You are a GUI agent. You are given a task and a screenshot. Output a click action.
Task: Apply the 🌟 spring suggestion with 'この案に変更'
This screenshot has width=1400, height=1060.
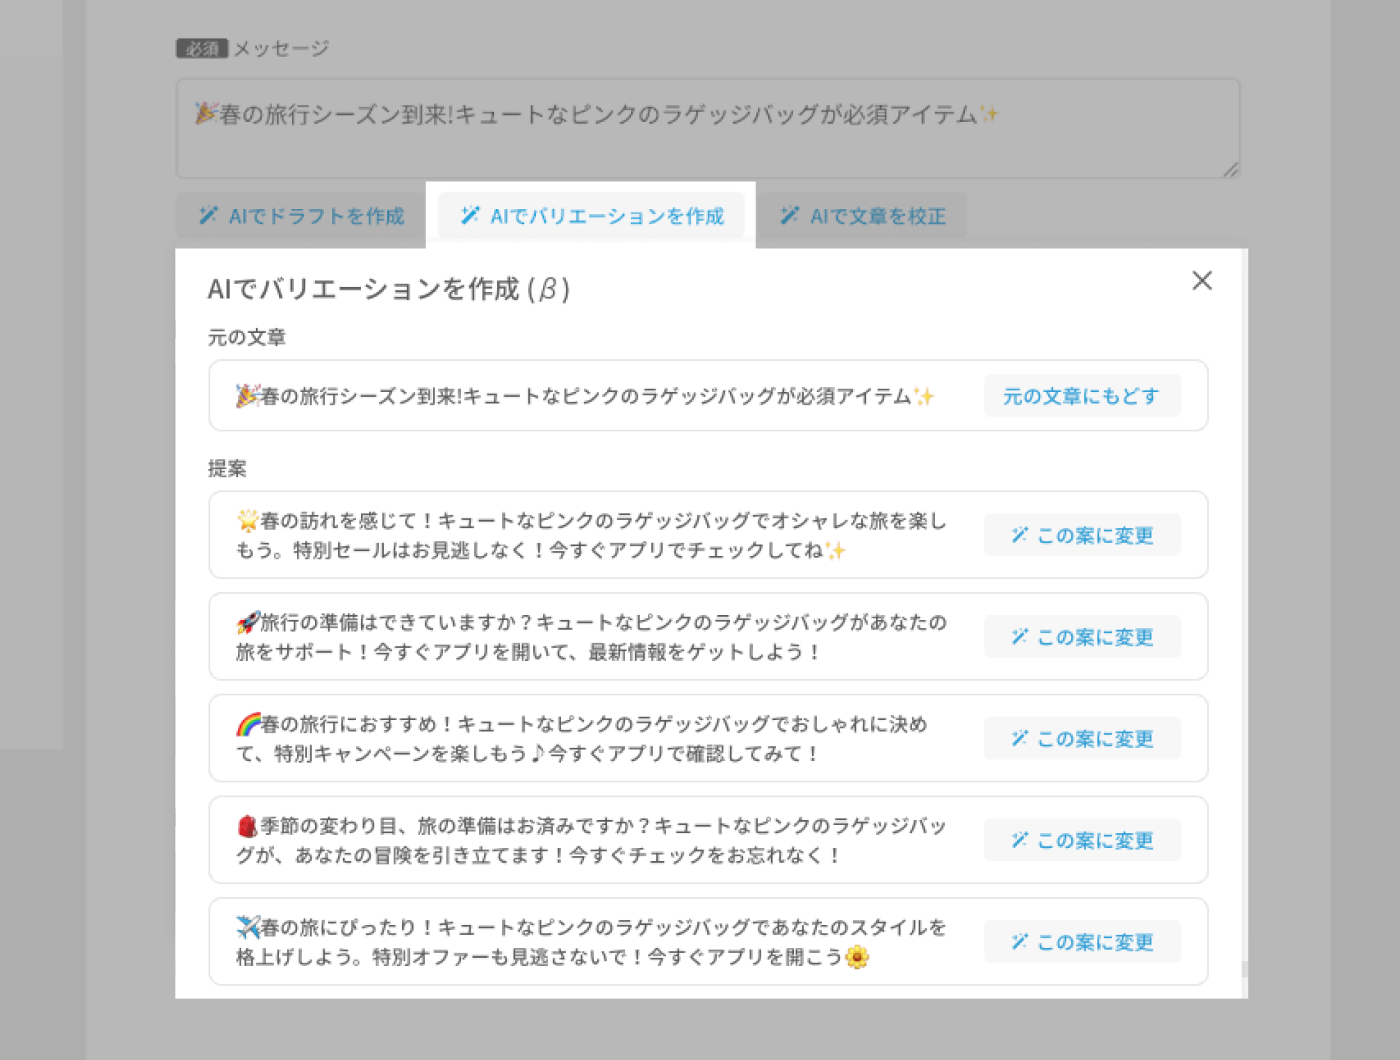(1082, 535)
